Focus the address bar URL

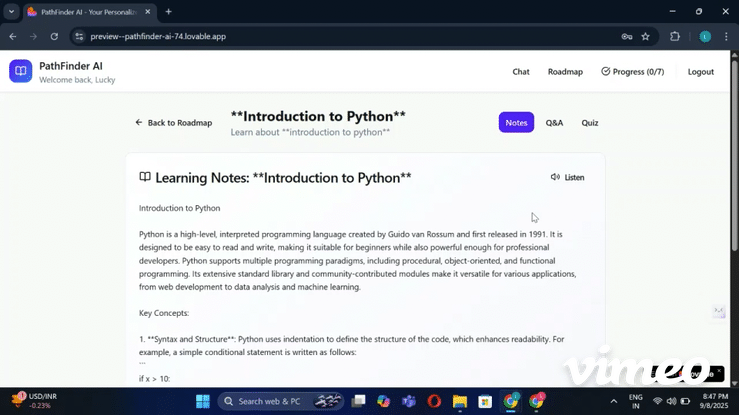pos(158,36)
